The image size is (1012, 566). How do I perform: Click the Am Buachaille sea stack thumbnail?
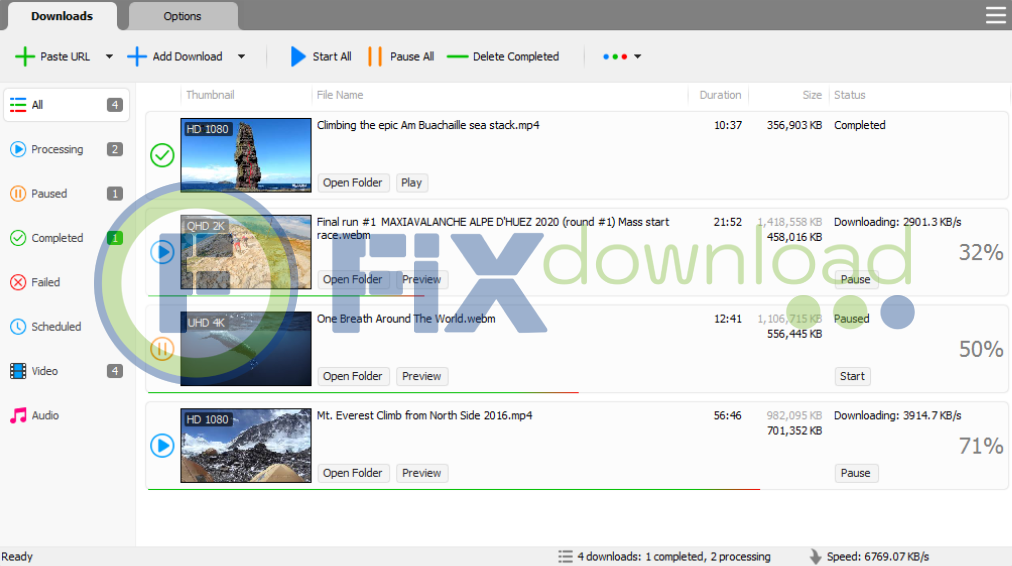click(x=246, y=155)
